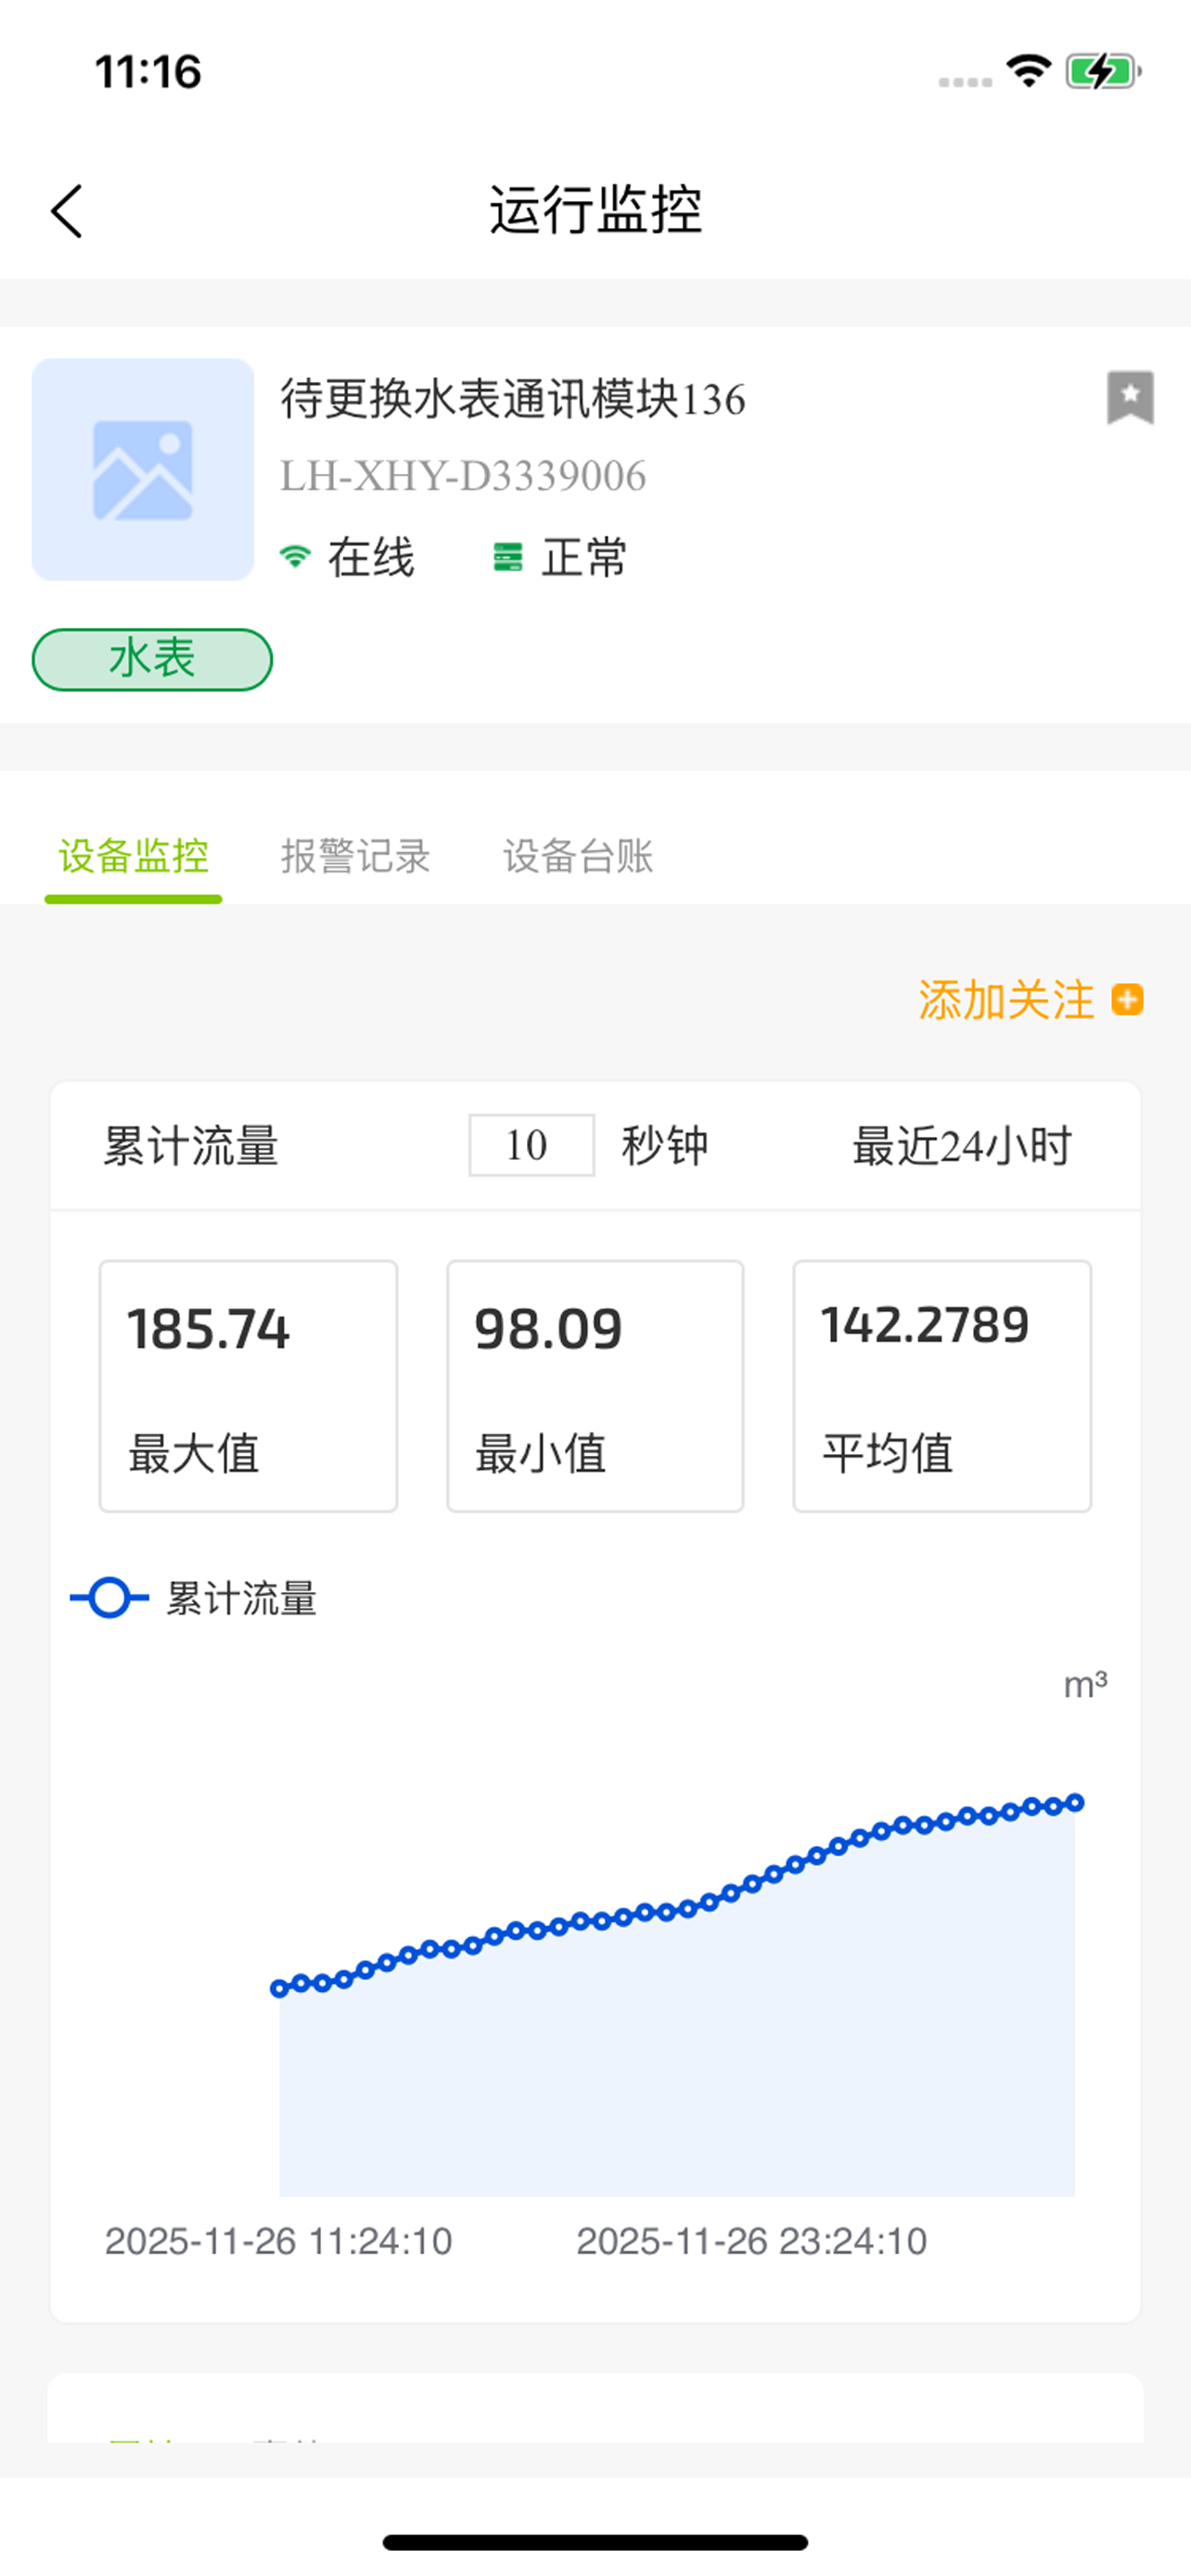Screen dimensions: 1191x2576
Task: Tap the green server status icon
Action: tap(508, 557)
